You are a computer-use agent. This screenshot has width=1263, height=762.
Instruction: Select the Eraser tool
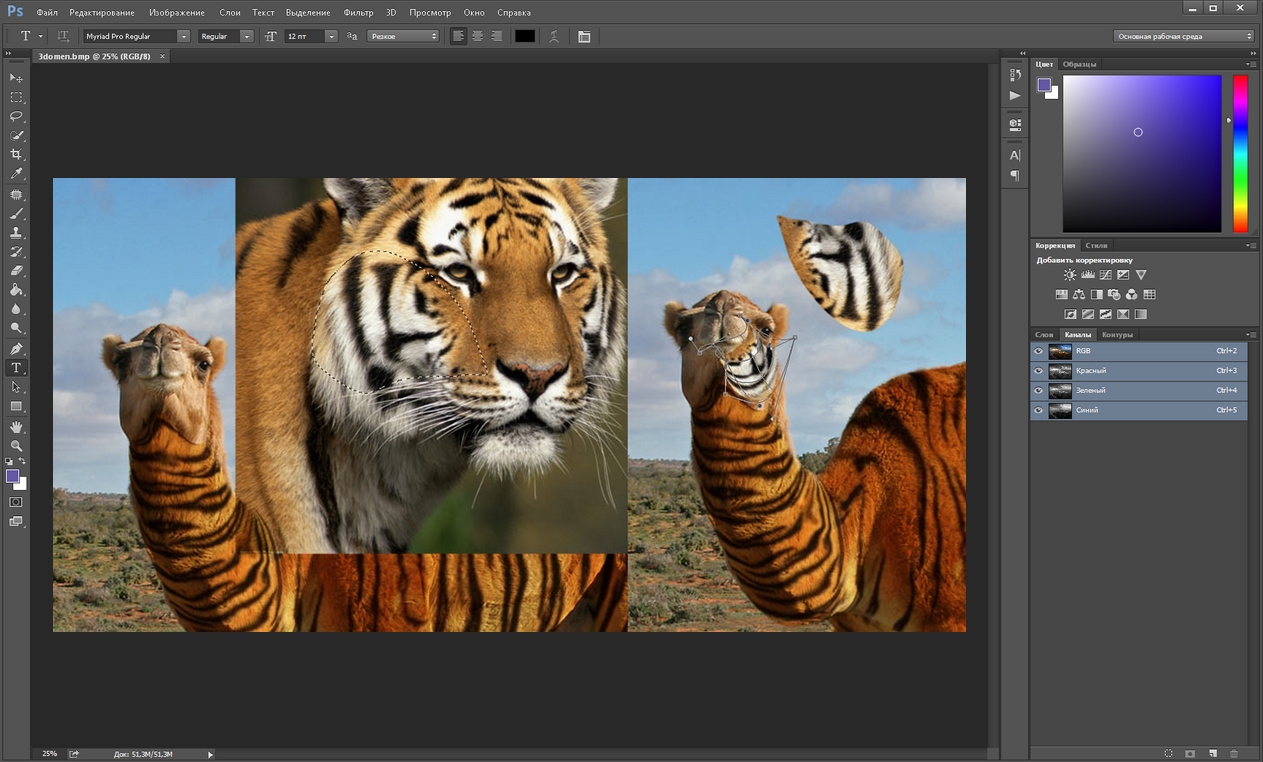16,270
